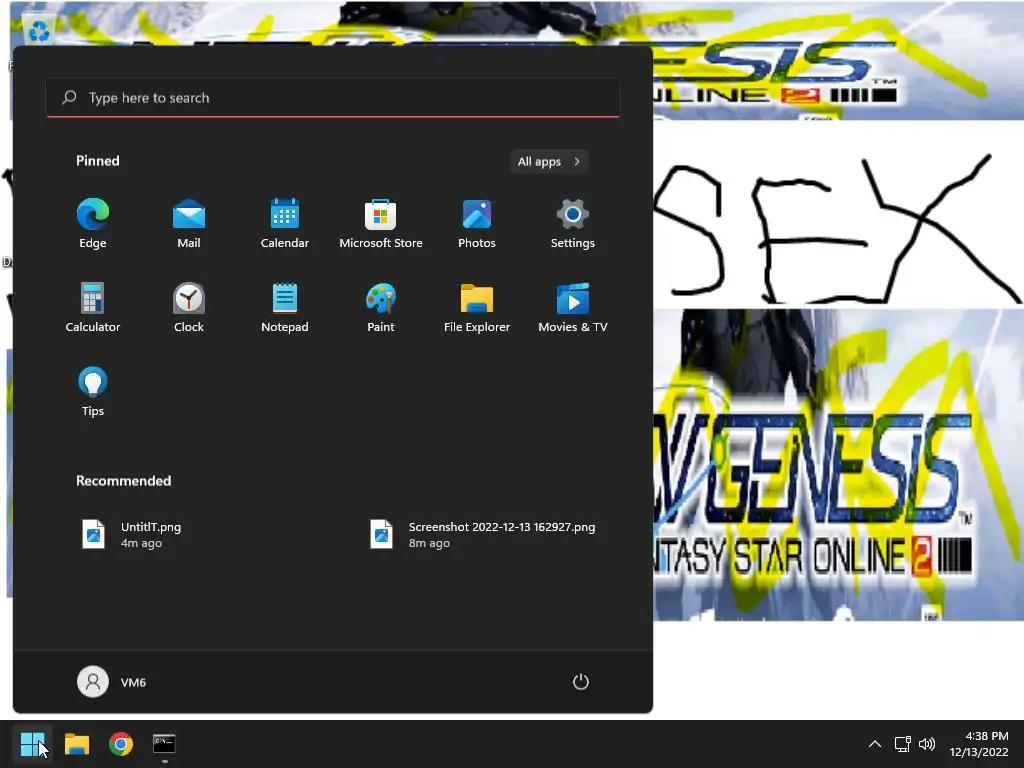Open File Explorer from pinned apps
The height and width of the screenshot is (768, 1024).
coord(477,308)
